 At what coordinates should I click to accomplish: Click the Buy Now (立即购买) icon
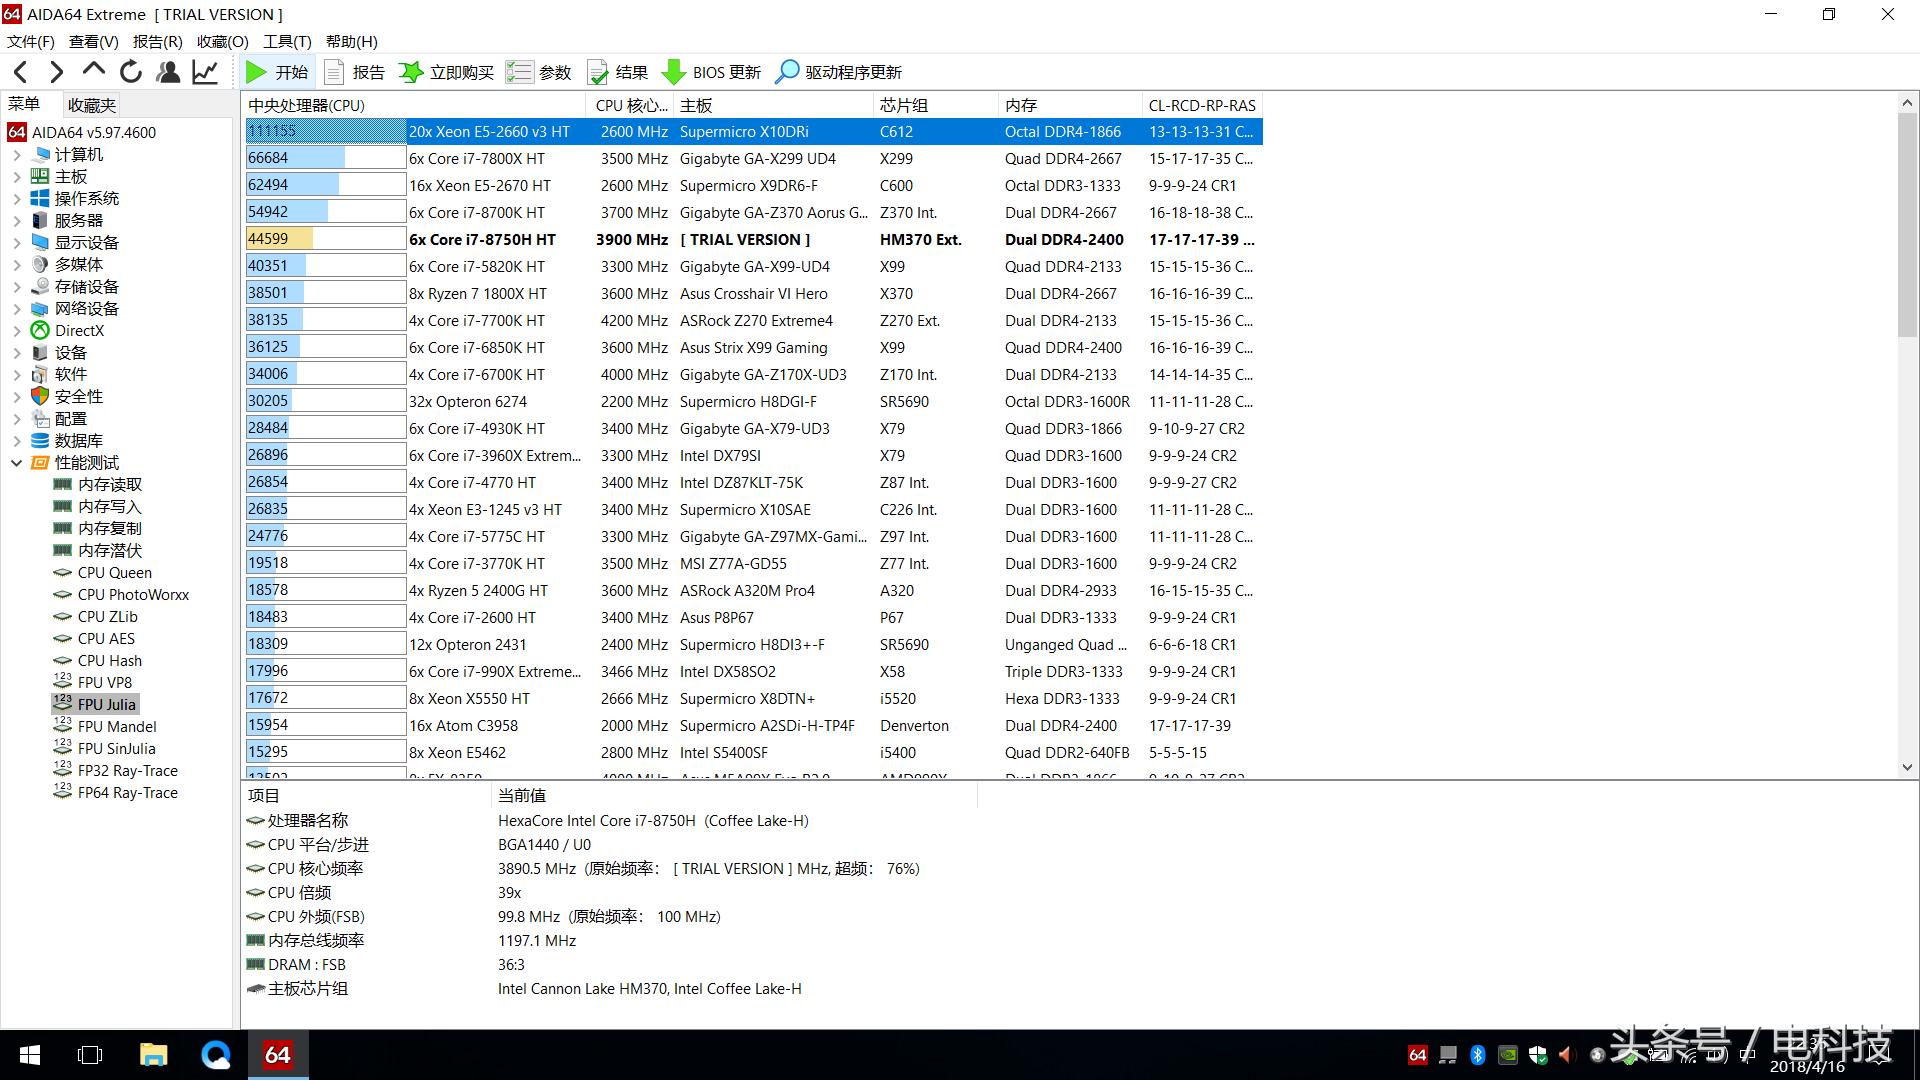411,72
